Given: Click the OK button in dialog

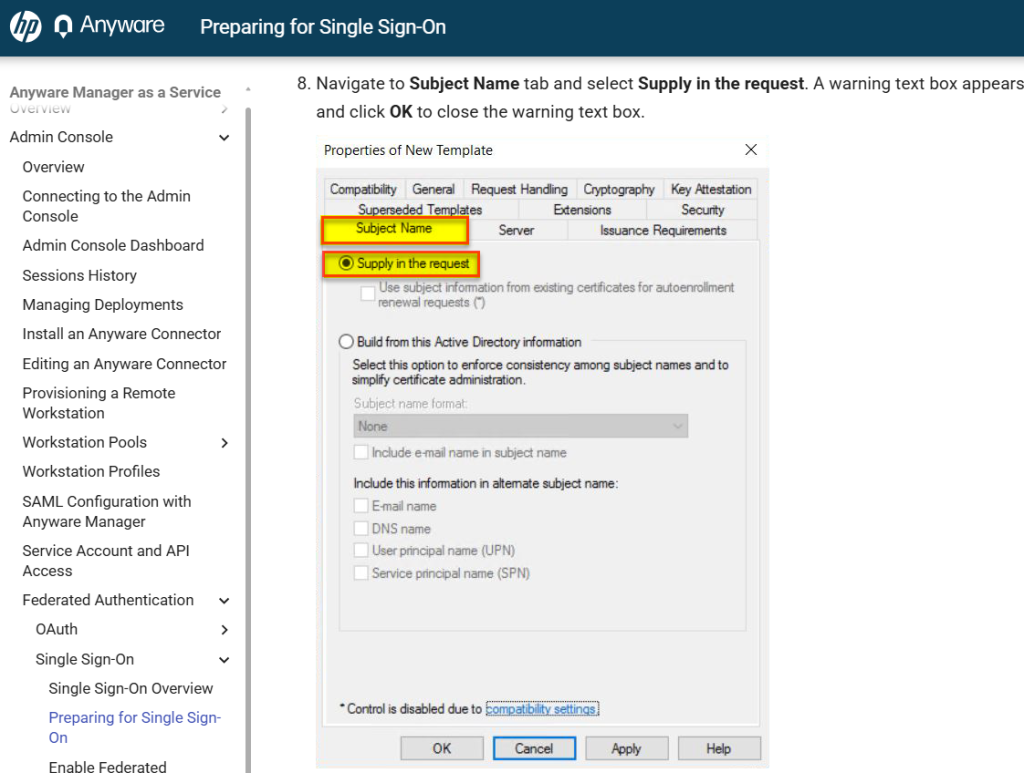Looking at the screenshot, I should click(x=442, y=748).
